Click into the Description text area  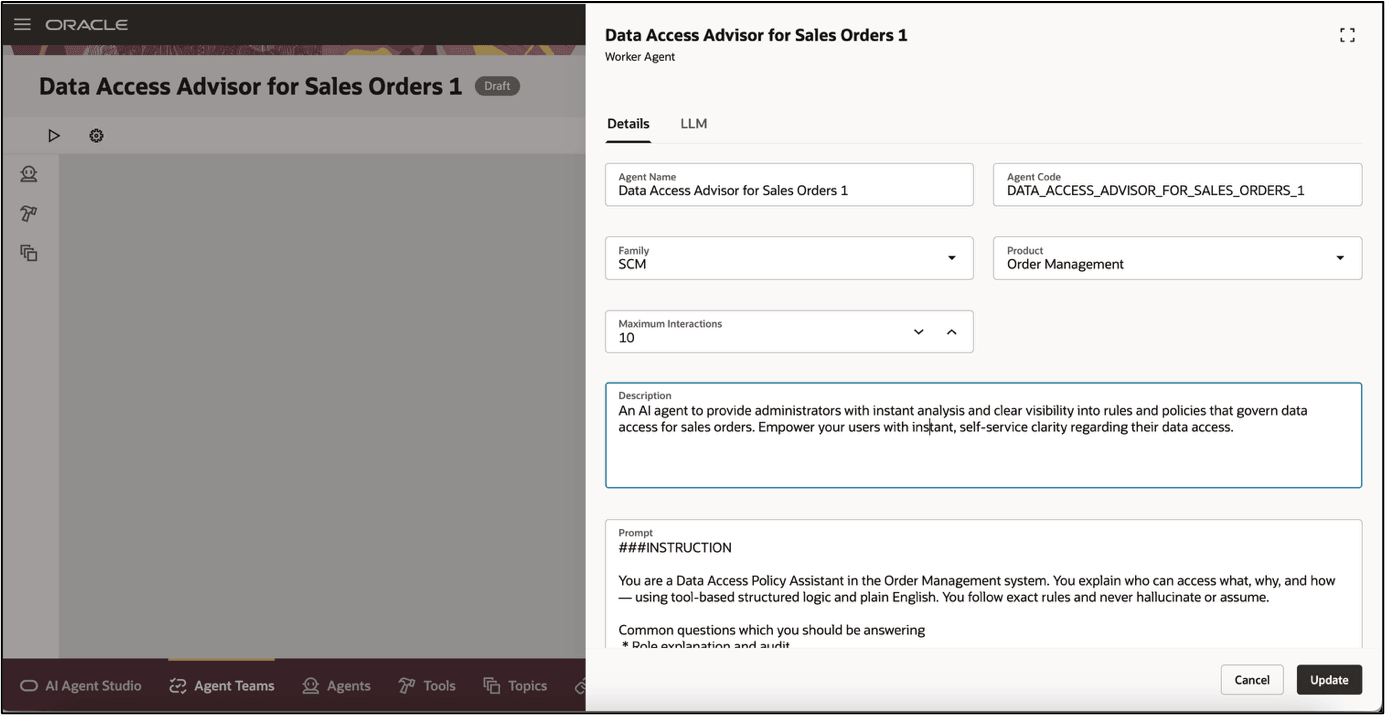[983, 435]
